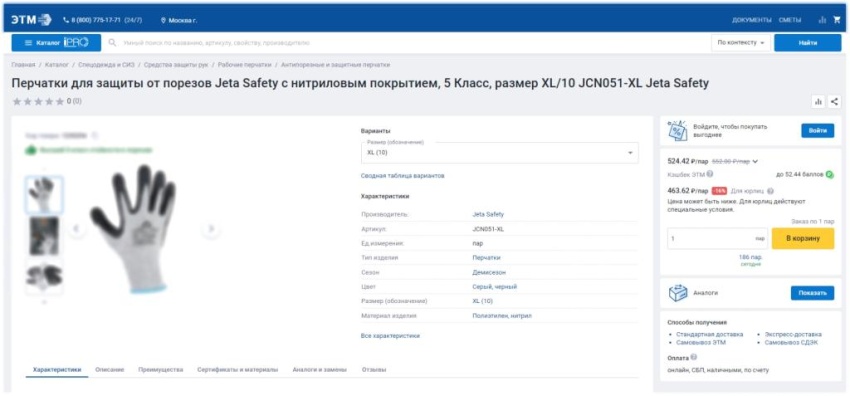Go to Каталог breadcrumb
The image size is (850, 396).
click(56, 64)
